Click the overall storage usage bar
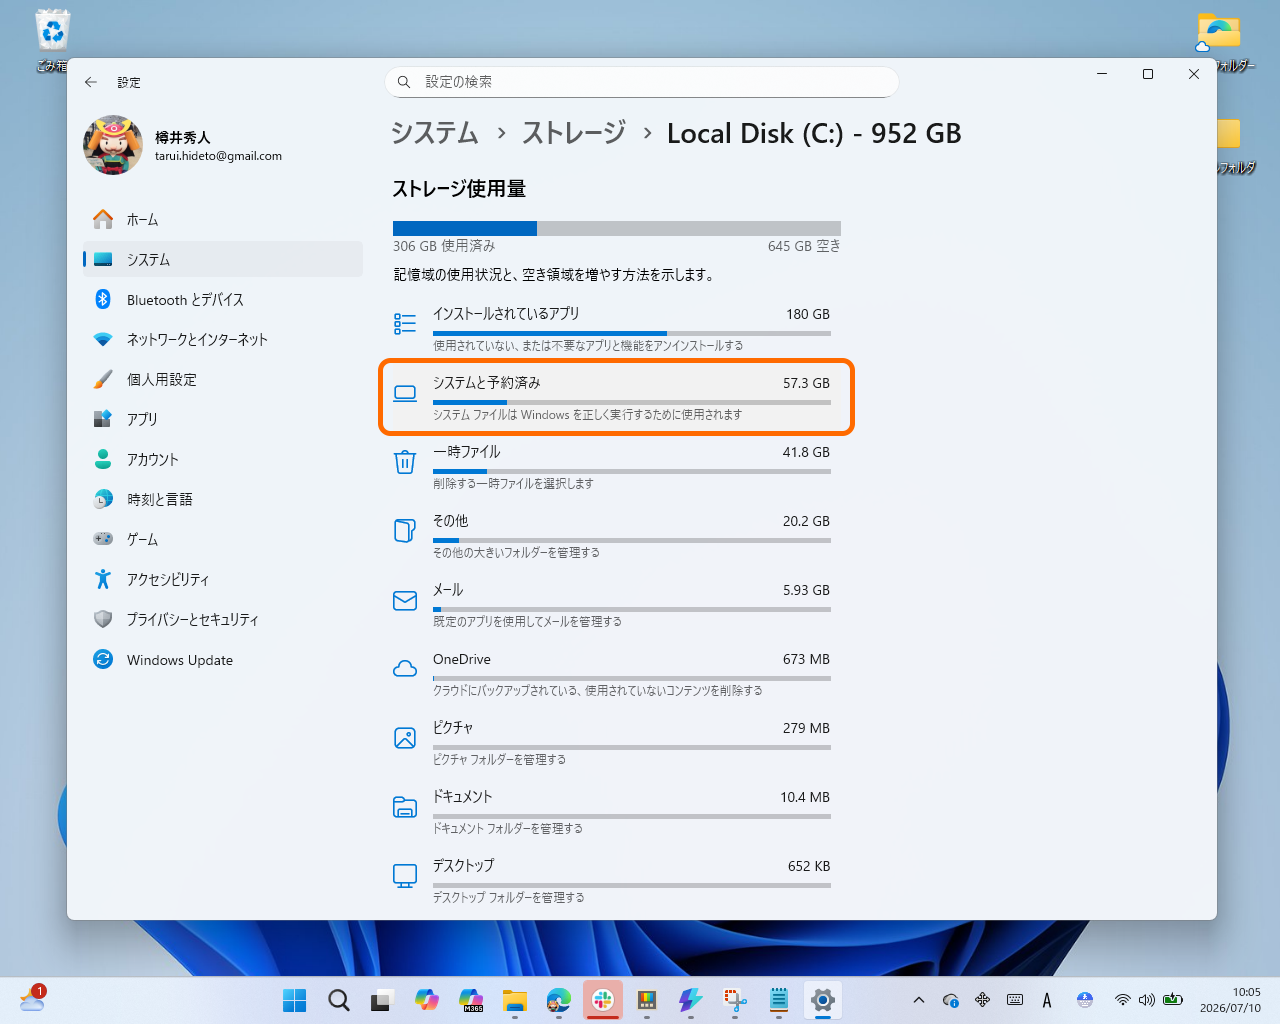The image size is (1280, 1024). coord(617,228)
